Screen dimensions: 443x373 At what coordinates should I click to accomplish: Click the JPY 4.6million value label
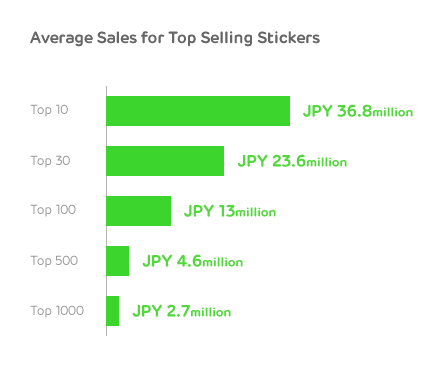point(193,261)
